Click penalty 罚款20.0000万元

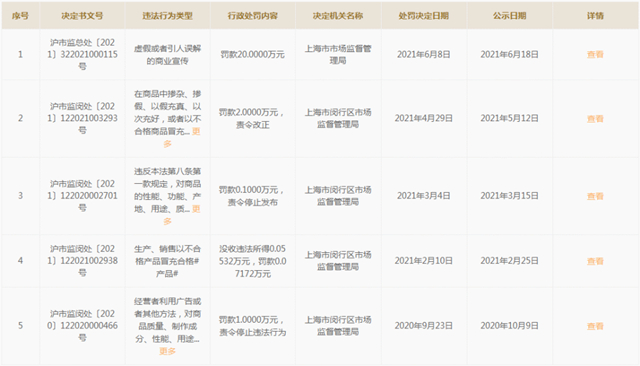(253, 54)
